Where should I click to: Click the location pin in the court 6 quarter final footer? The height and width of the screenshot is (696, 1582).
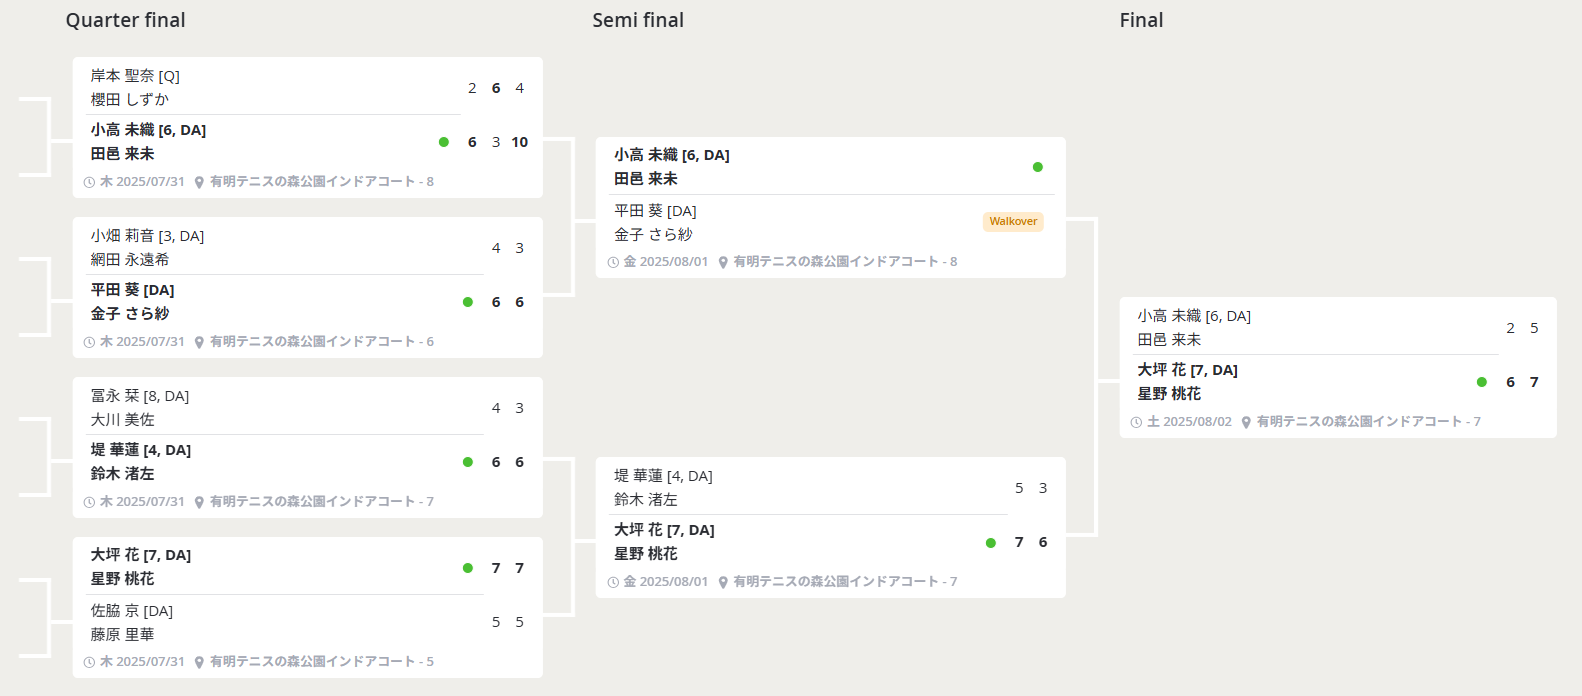click(x=199, y=342)
